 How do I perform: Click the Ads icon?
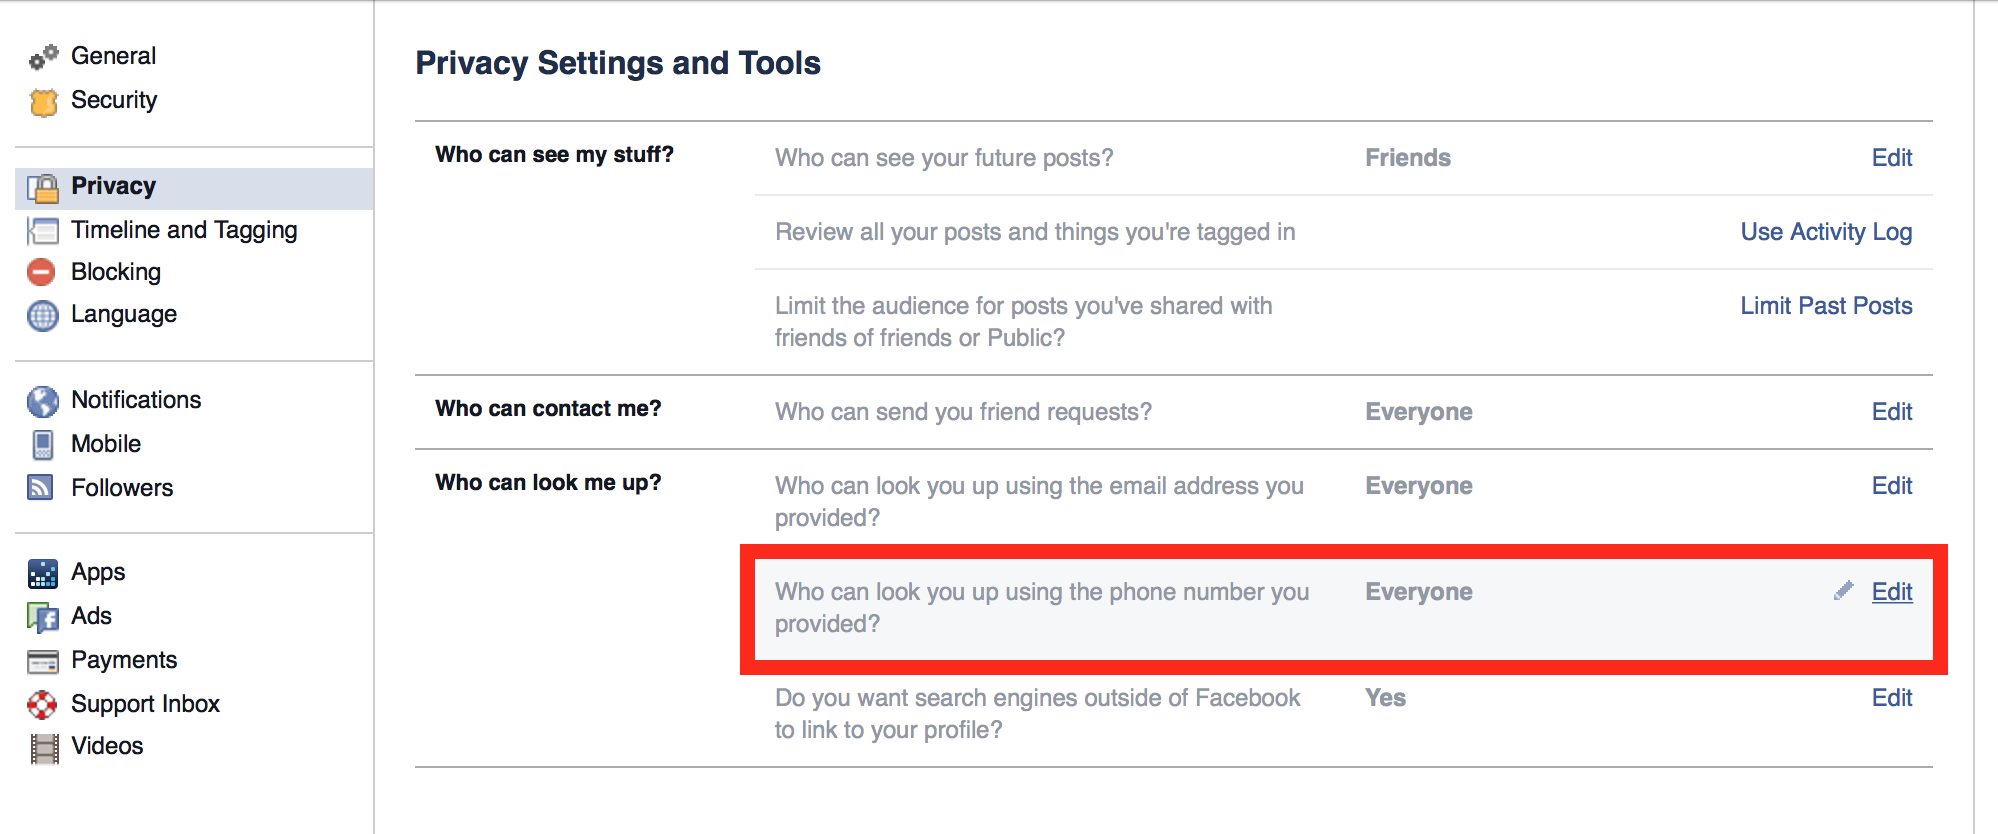pyautogui.click(x=43, y=617)
